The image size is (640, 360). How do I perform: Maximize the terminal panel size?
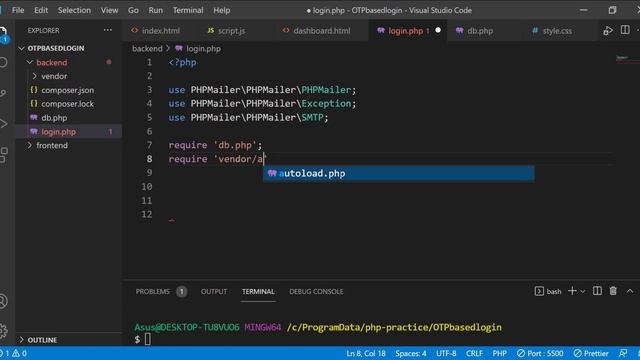630,291
